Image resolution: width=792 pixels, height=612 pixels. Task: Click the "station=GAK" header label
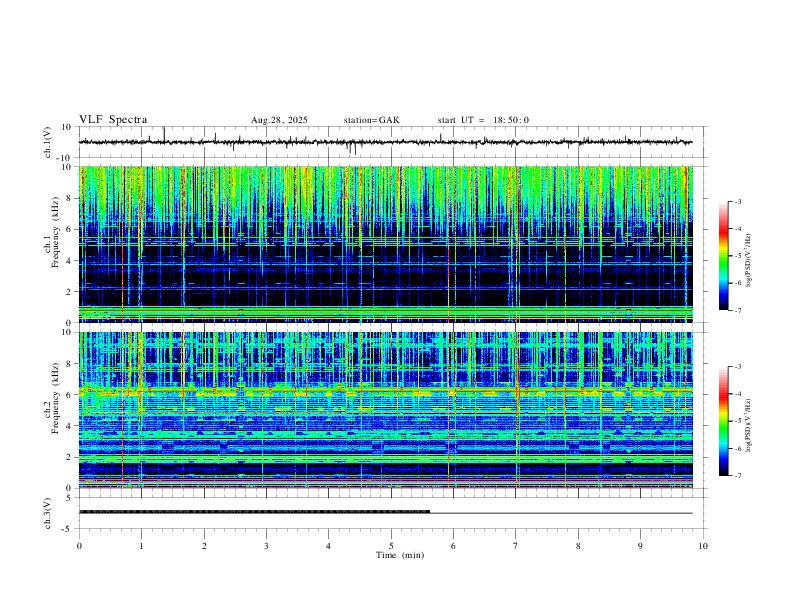(x=371, y=120)
